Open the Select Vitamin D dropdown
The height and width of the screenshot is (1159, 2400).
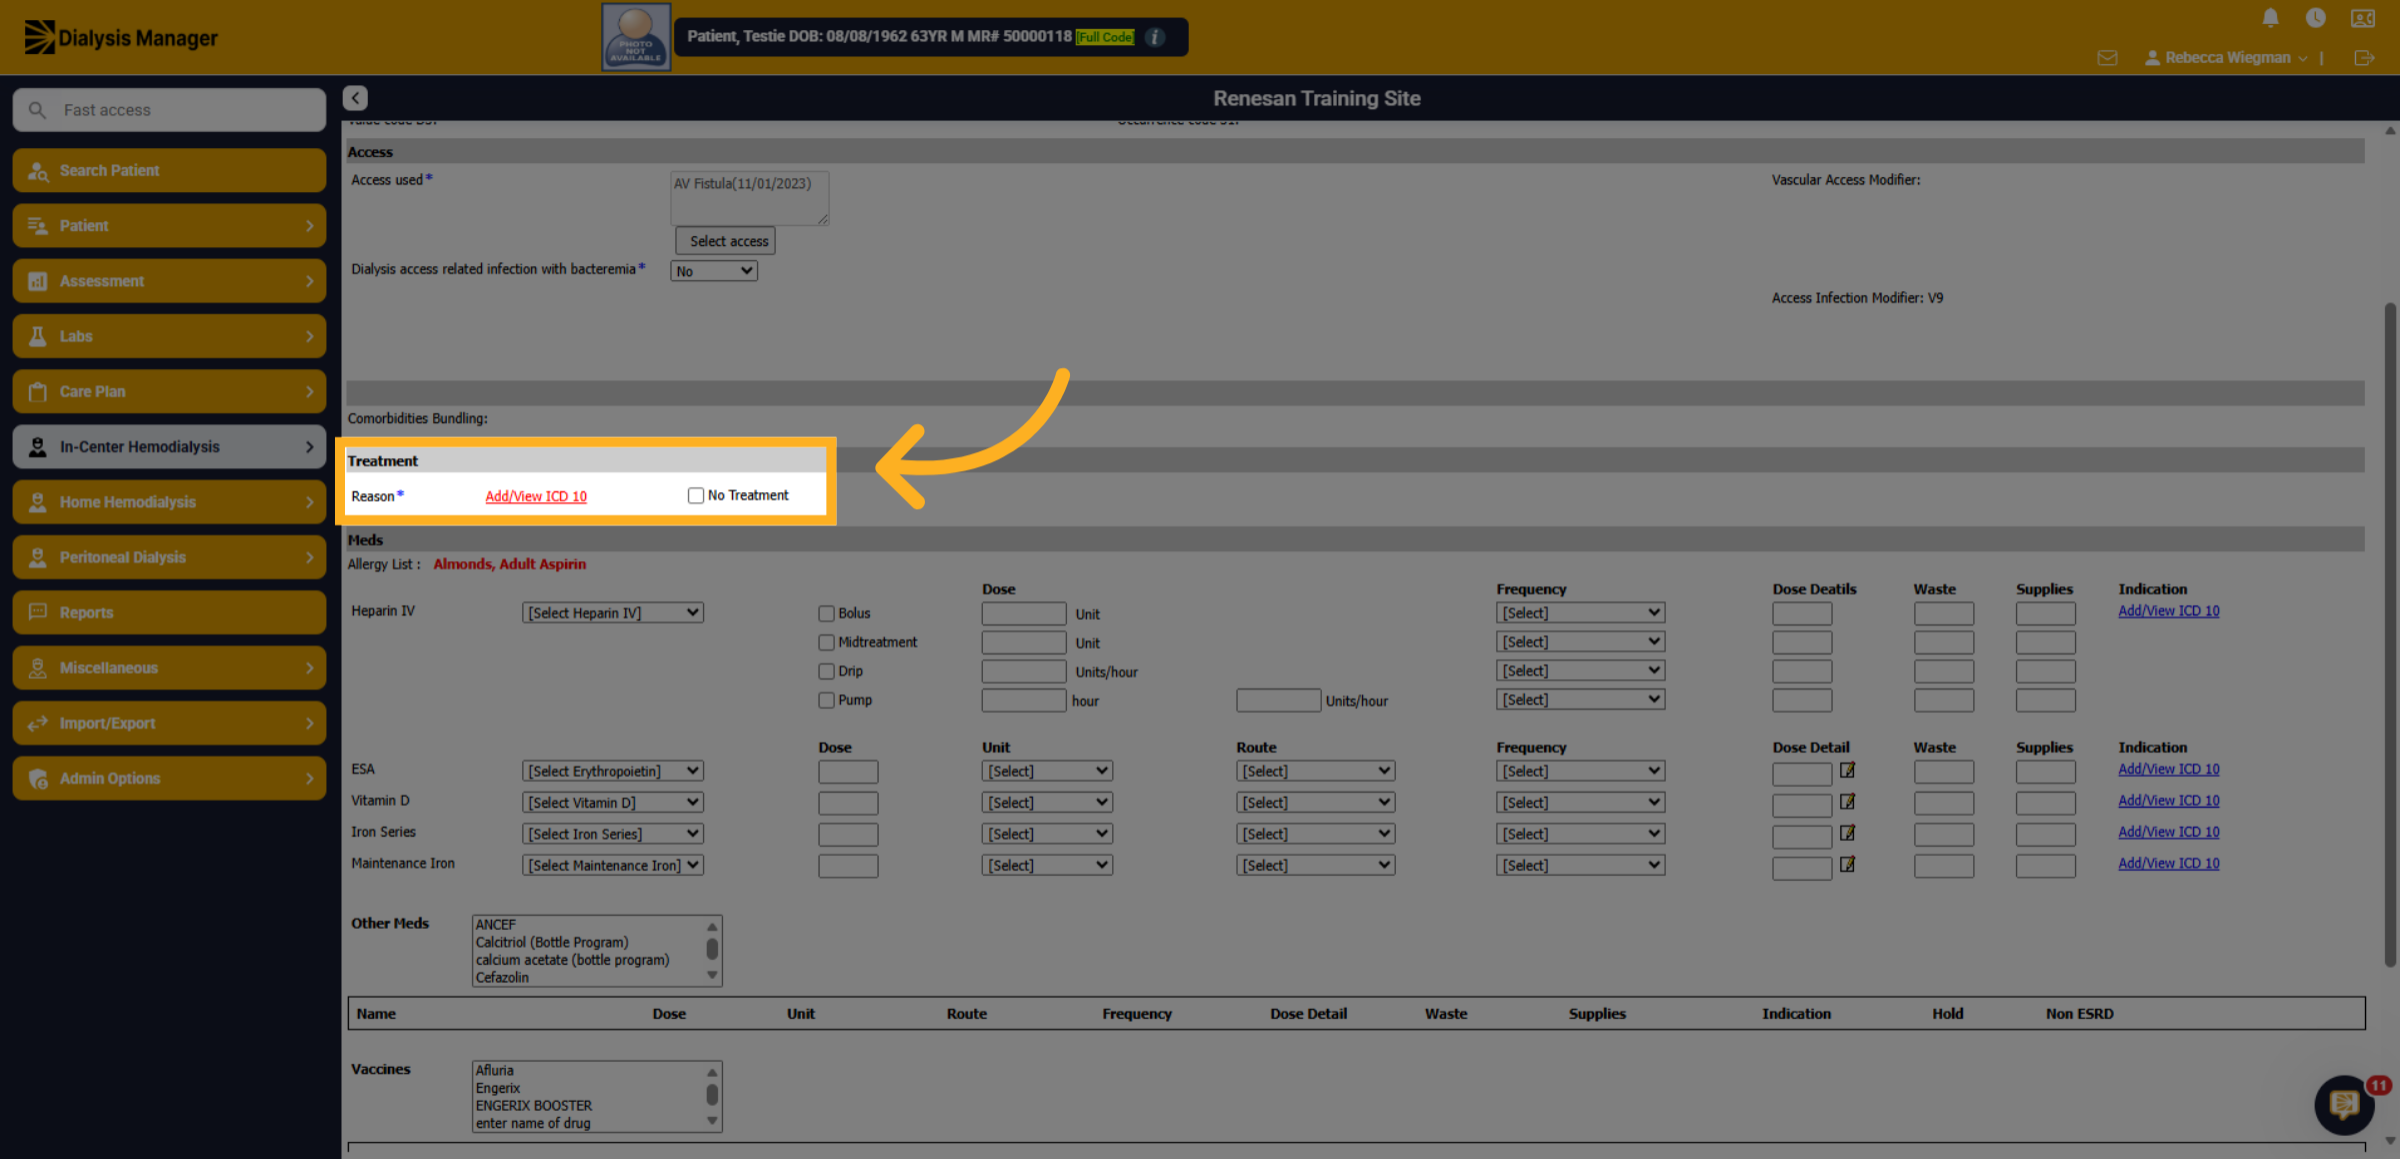(x=612, y=802)
